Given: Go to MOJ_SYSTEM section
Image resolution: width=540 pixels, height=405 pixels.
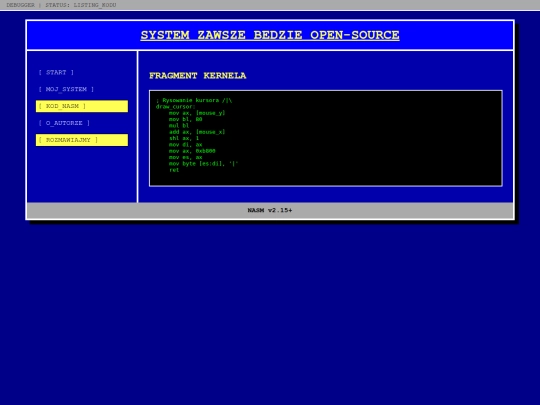Looking at the screenshot, I should coord(66,89).
